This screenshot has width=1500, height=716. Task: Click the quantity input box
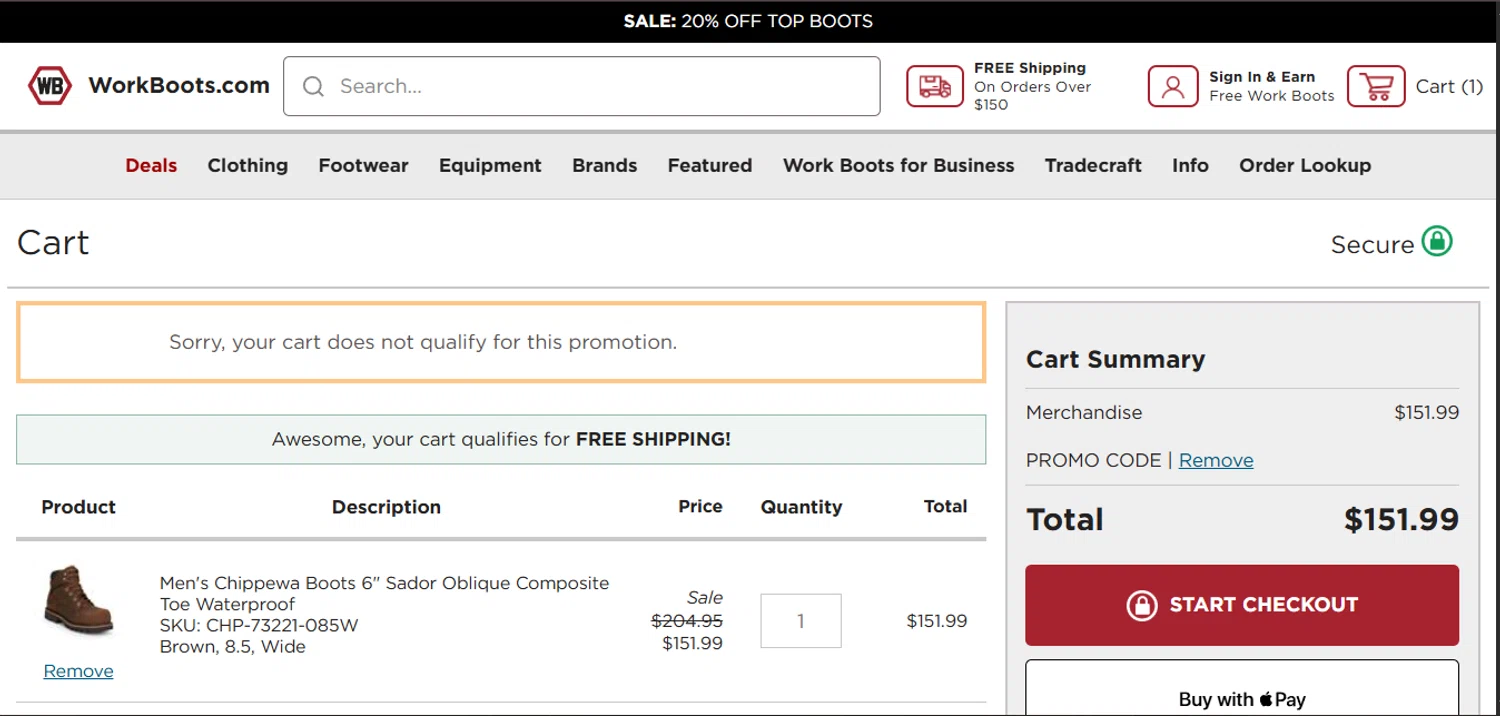800,621
